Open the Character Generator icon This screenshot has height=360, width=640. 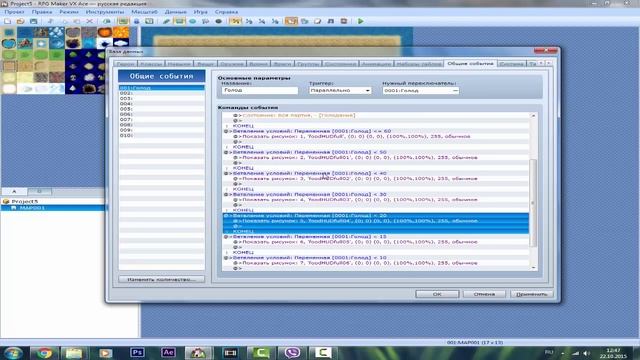point(344,21)
